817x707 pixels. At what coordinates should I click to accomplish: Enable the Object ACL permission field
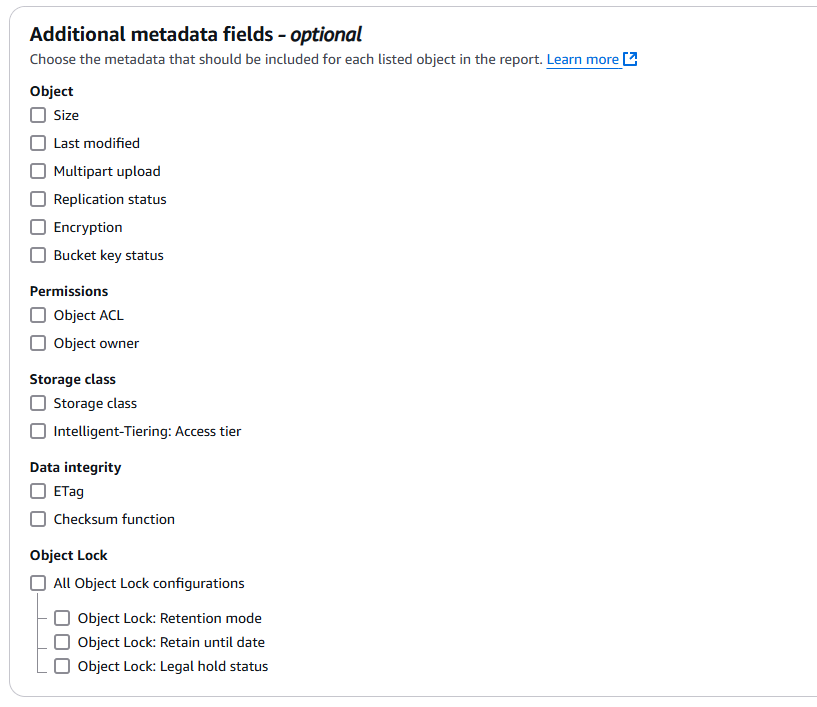pyautogui.click(x=37, y=315)
